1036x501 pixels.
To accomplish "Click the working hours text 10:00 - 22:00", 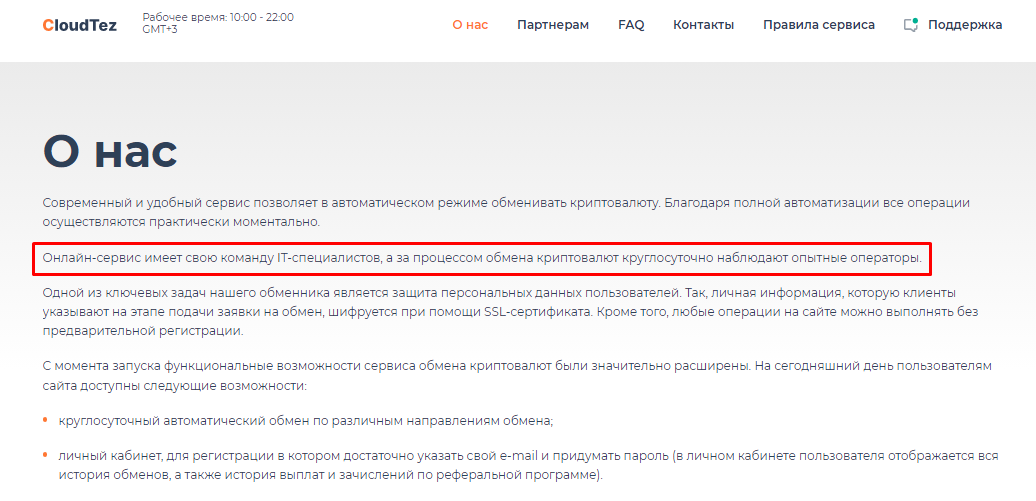I will [x=262, y=17].
